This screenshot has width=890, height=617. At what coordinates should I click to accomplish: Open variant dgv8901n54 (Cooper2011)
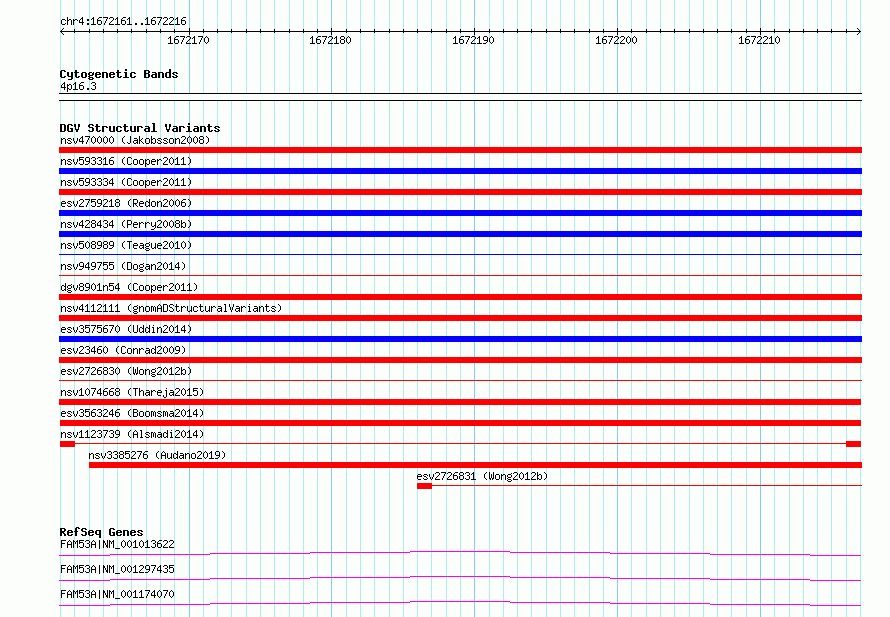(x=129, y=287)
